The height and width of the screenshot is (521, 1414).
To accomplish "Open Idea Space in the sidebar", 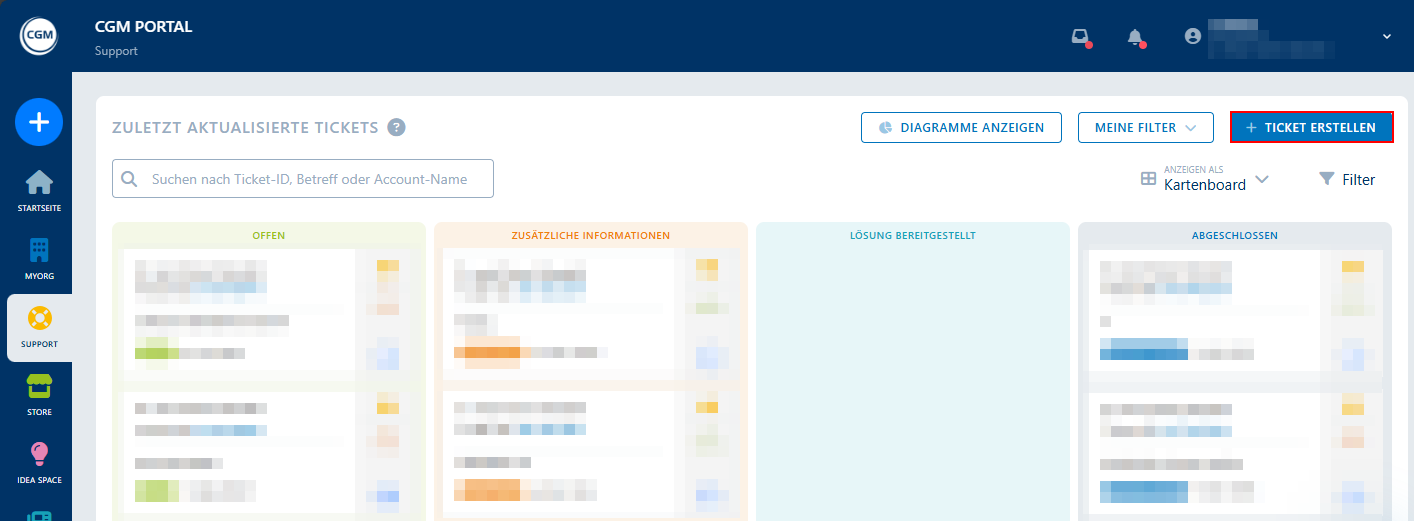I will coord(39,462).
